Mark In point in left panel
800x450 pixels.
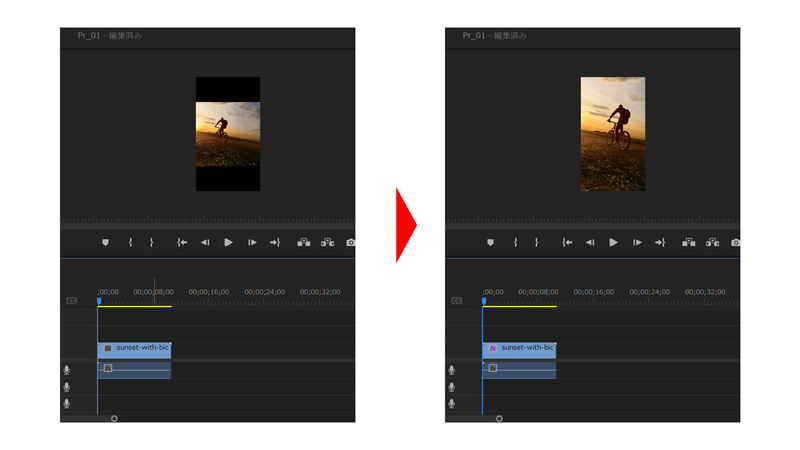click(131, 242)
